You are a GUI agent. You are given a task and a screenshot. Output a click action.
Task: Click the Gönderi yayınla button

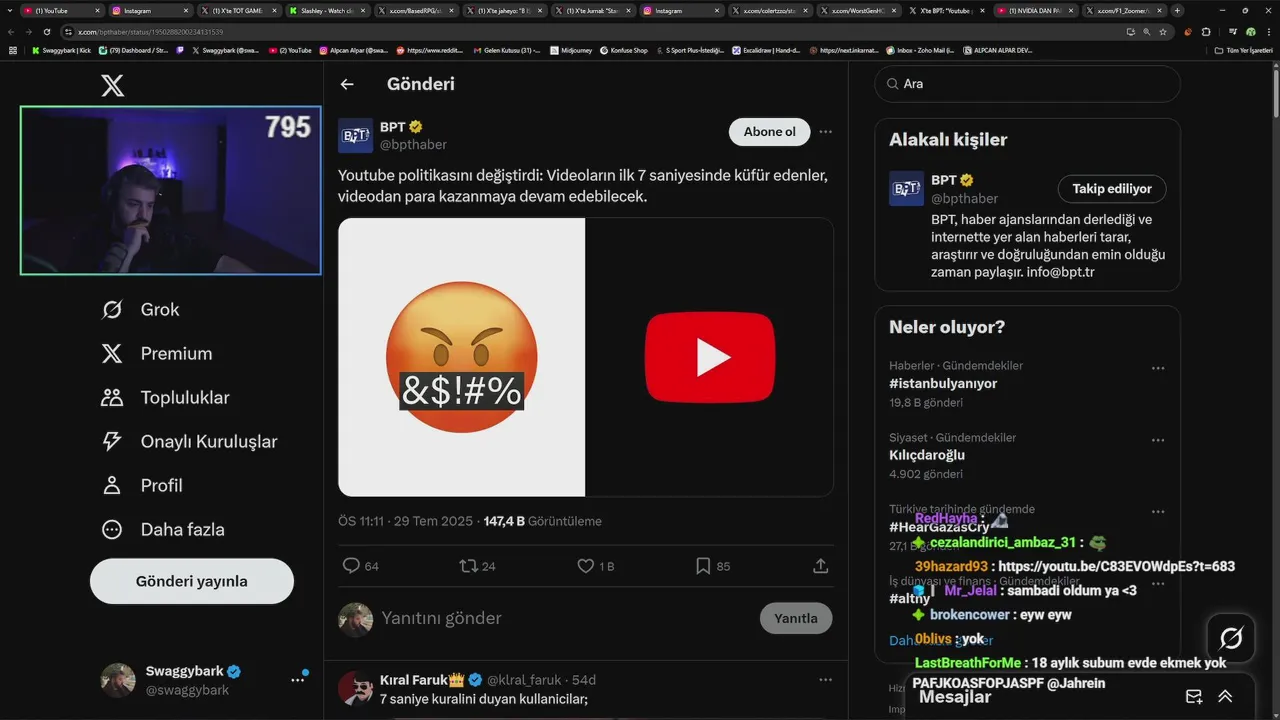click(x=192, y=581)
